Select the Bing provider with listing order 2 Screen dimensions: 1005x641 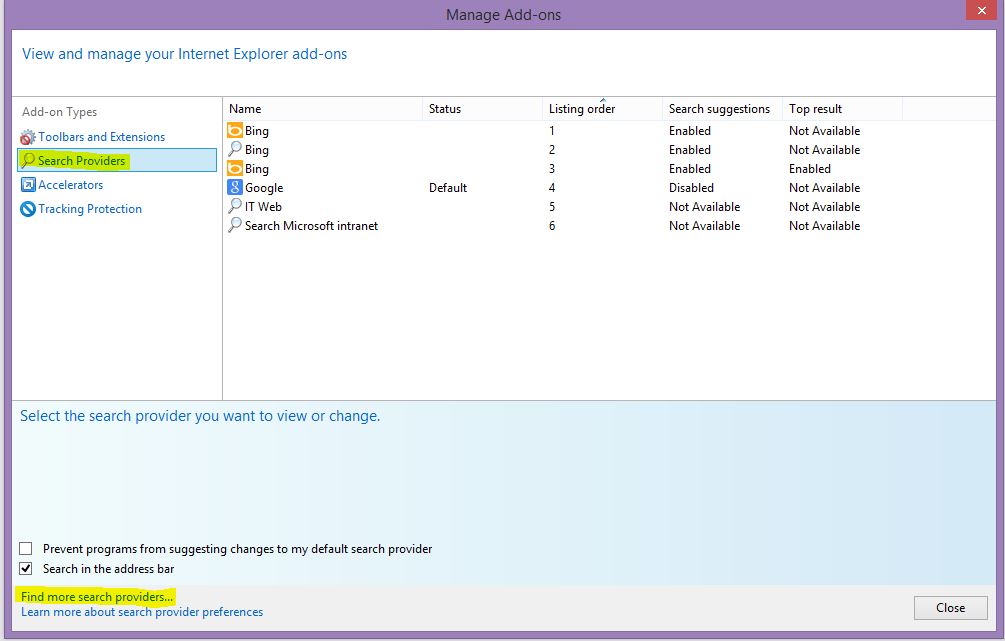point(256,150)
